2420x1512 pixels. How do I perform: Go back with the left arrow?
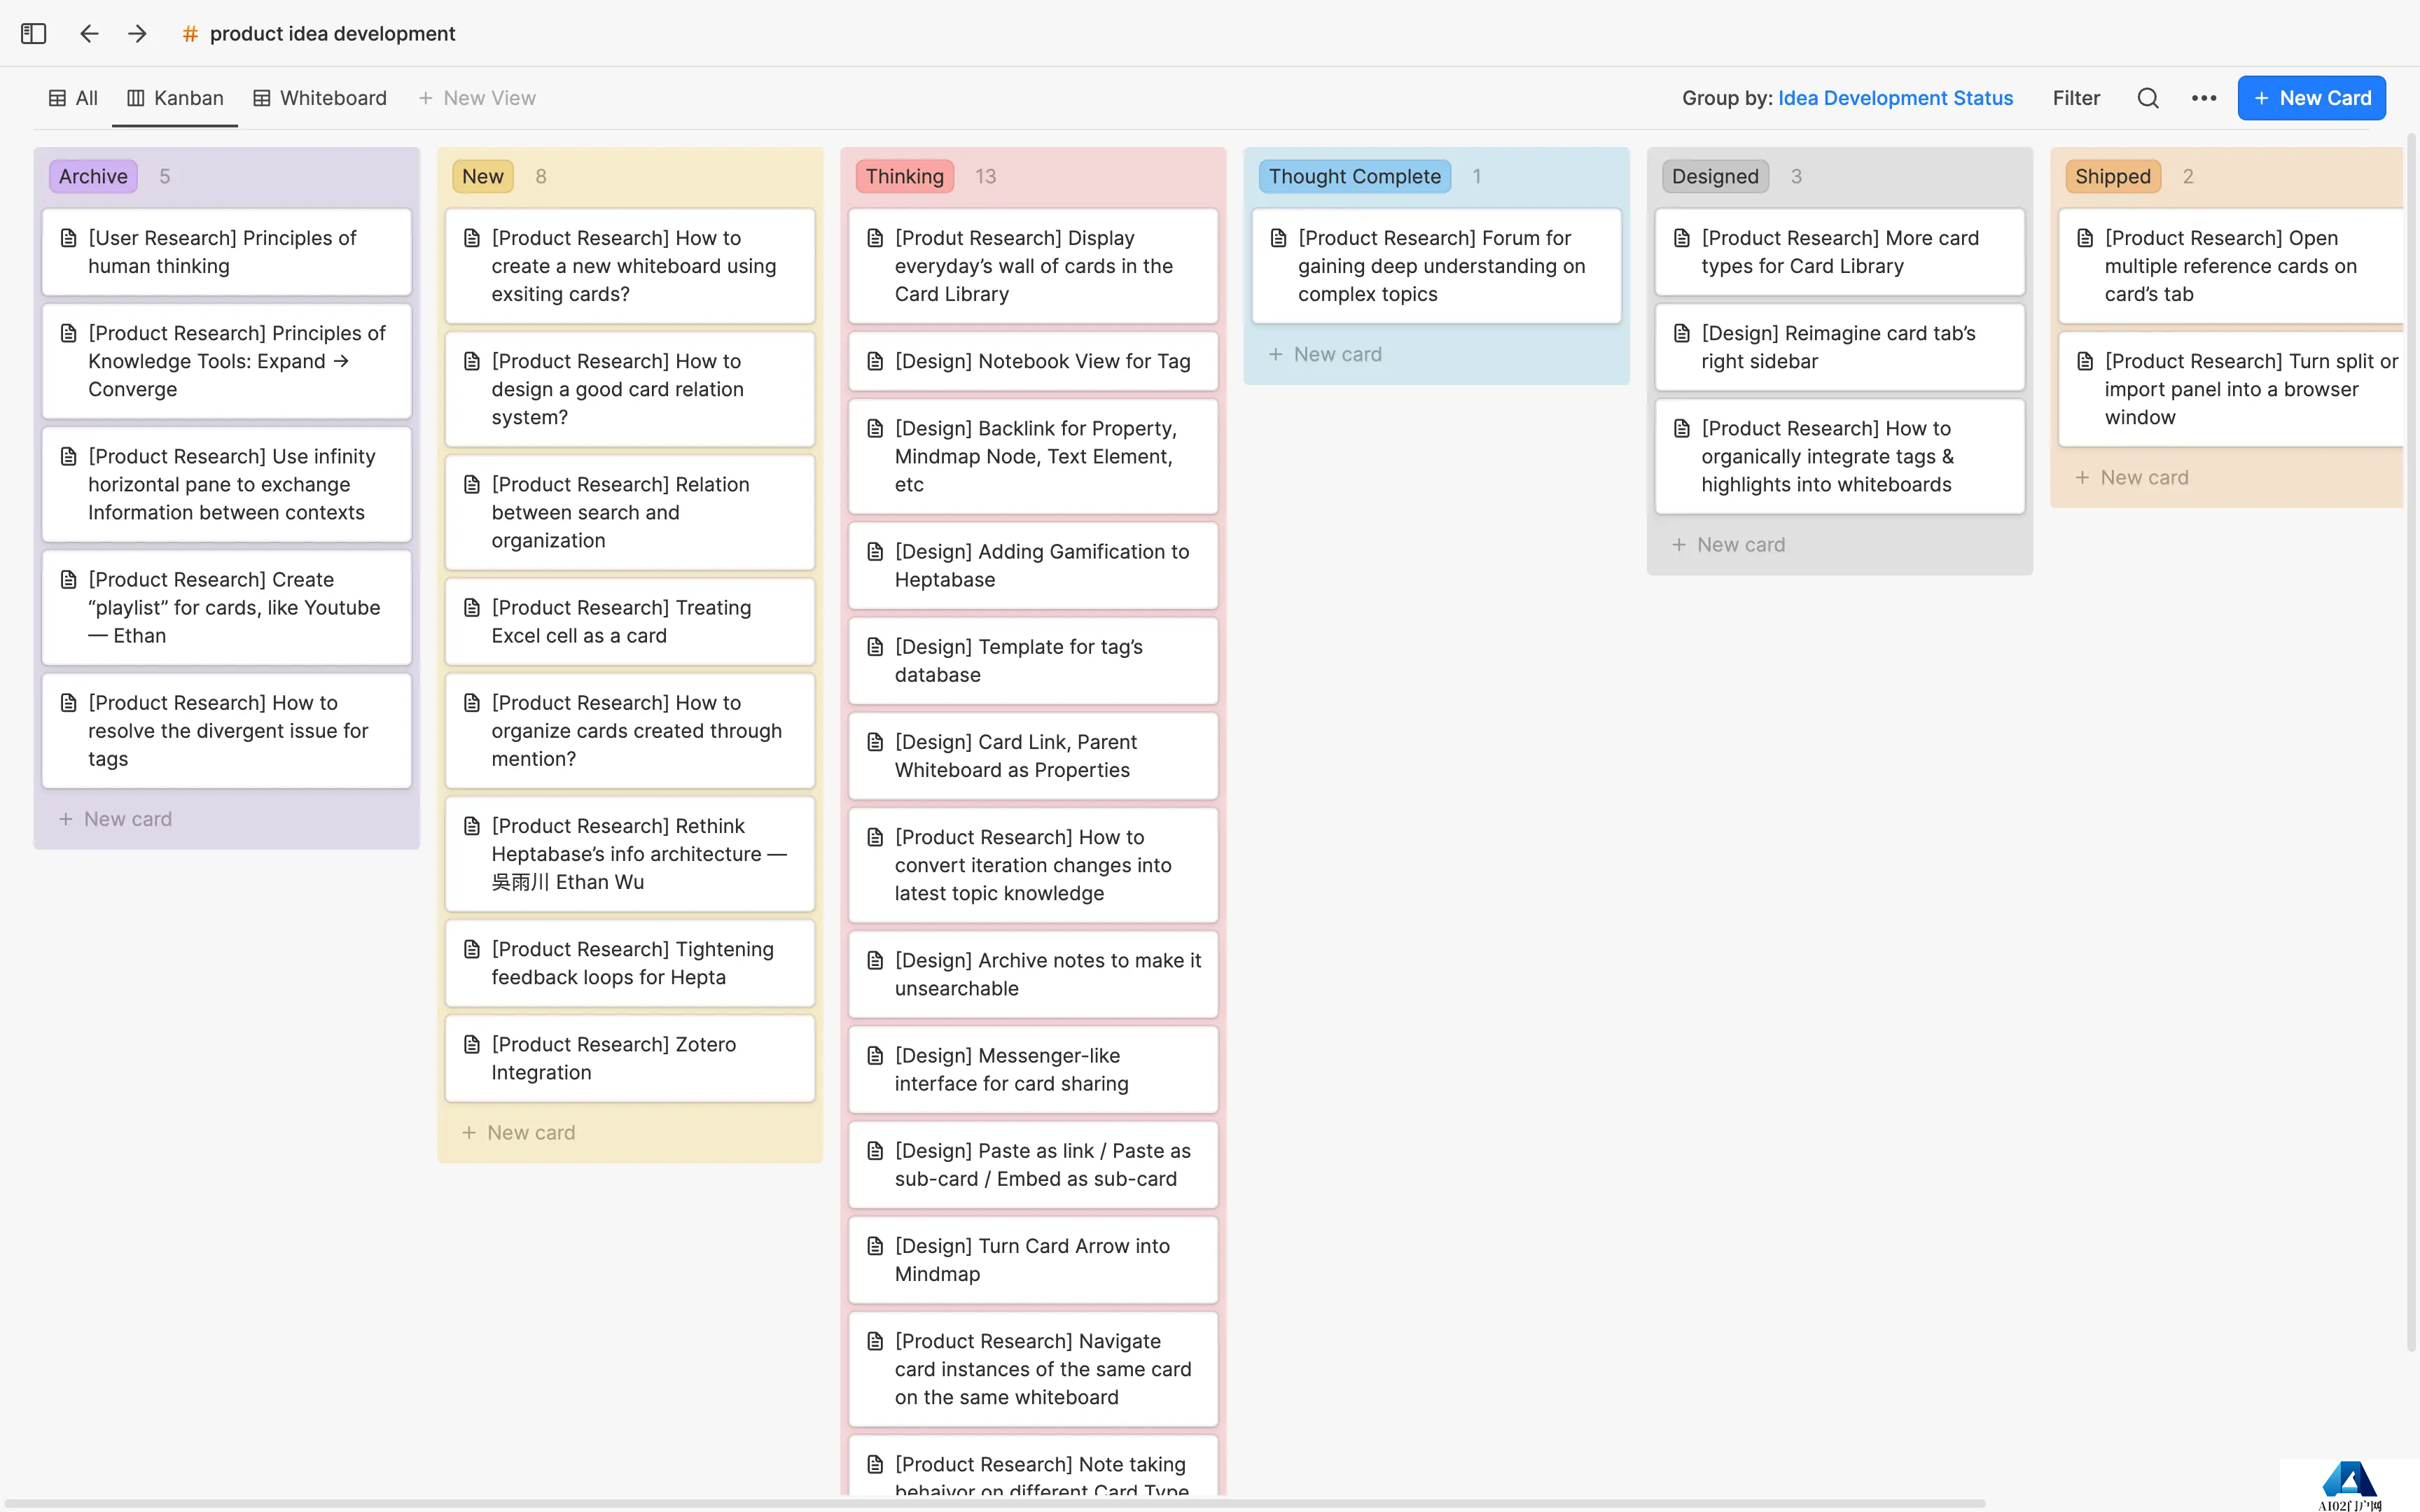(89, 33)
